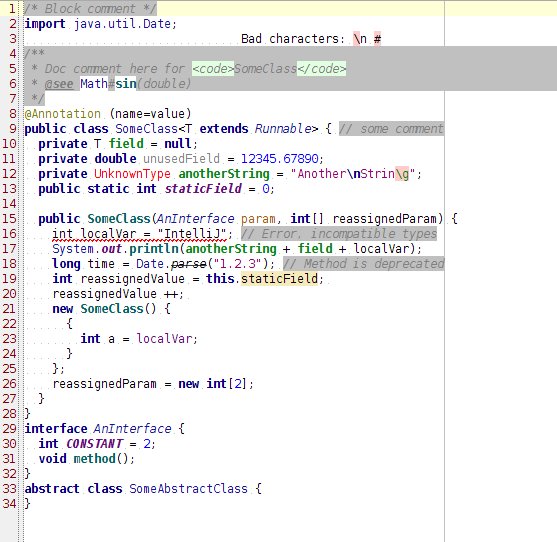
Task: Open the @see link in doc comment
Action: click(59, 84)
